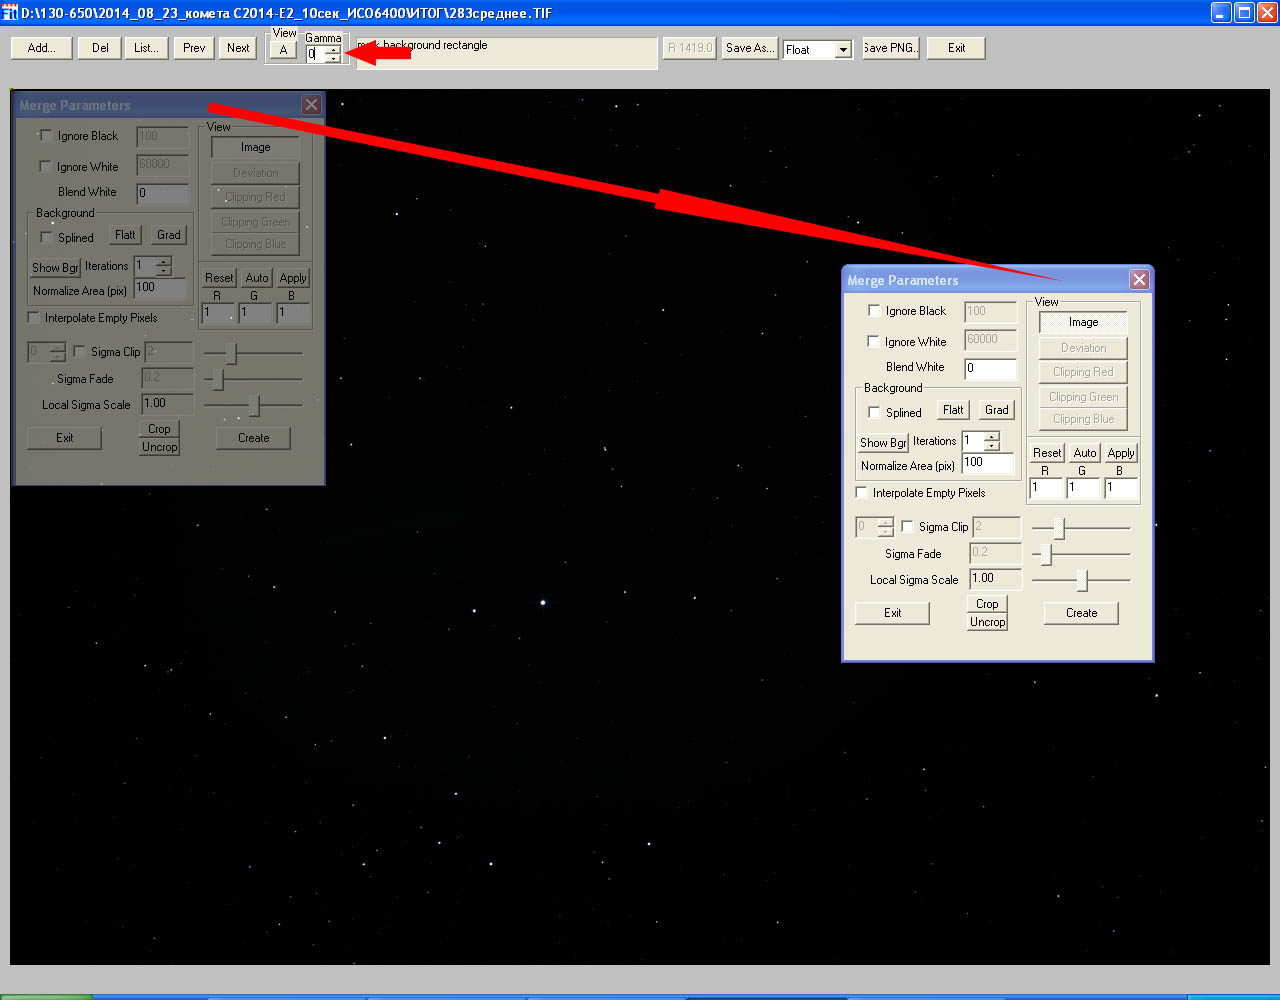The height and width of the screenshot is (1000, 1280).
Task: Increment Iterations spinner in the active Merge dialog
Action: 991,436
